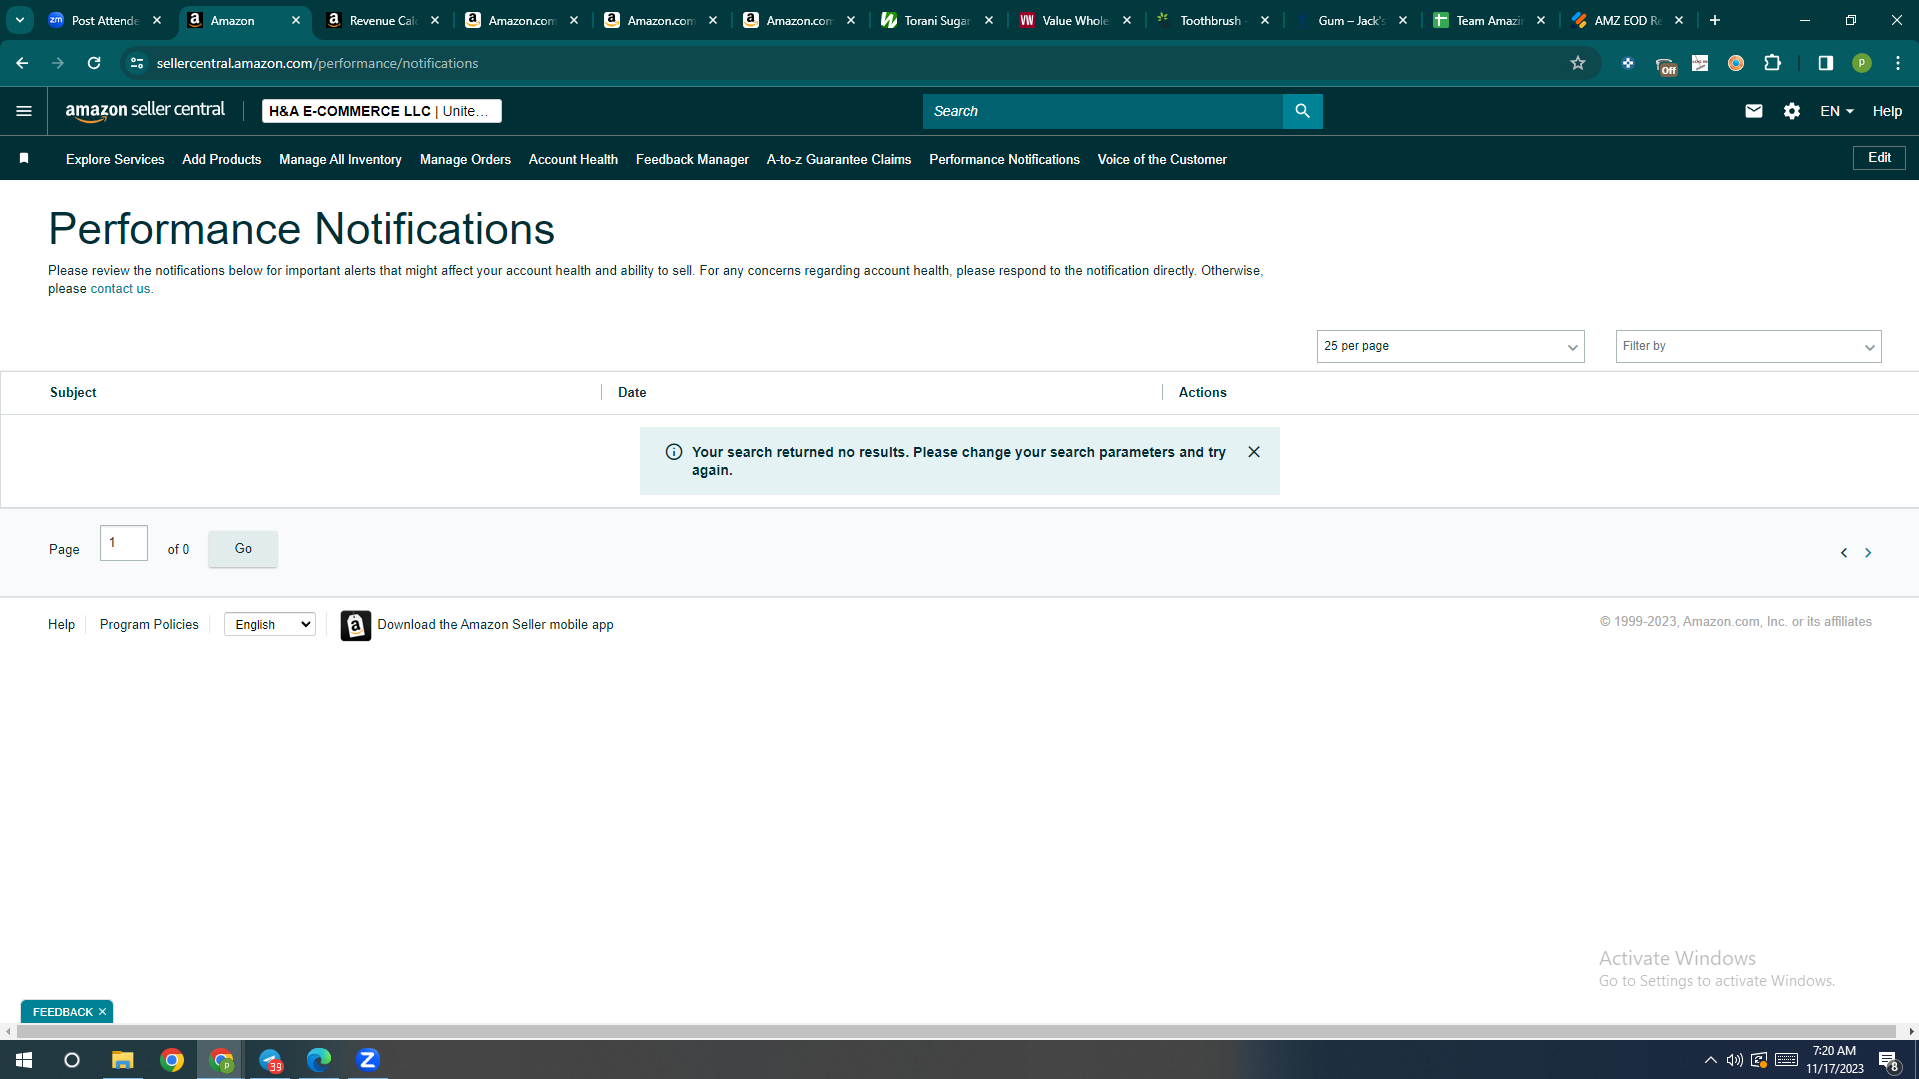1919x1079 pixels.
Task: Click the bookmark icon in navigation bar
Action: [24, 158]
